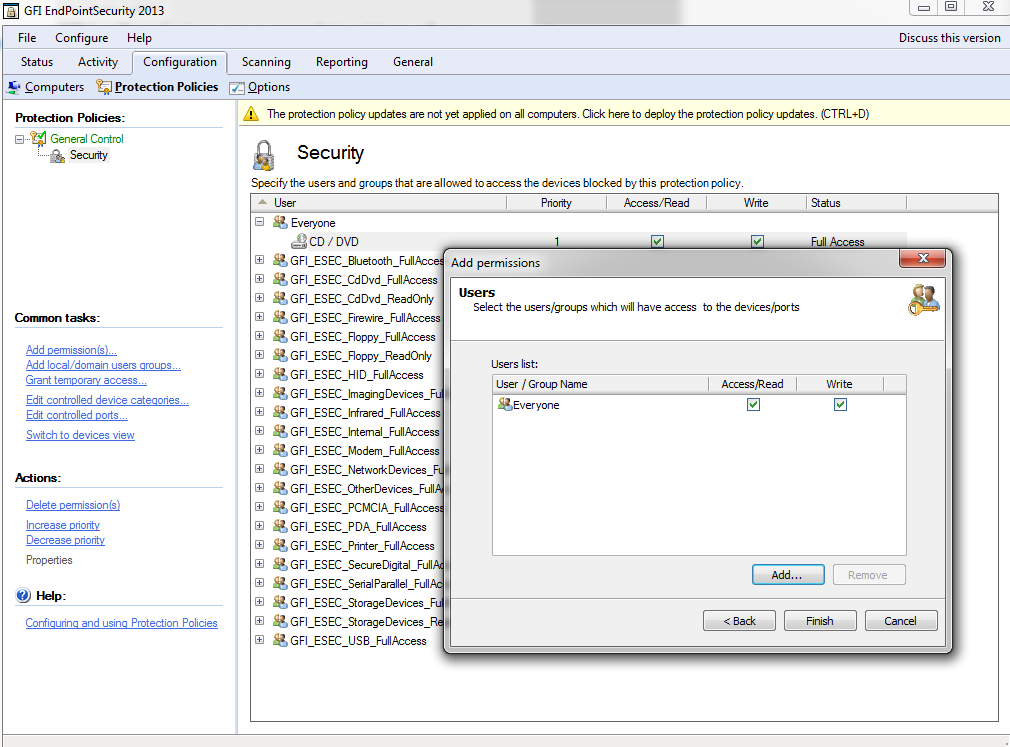Switch to the Activity tab
Viewport: 1010px width, 747px height.
[x=98, y=62]
